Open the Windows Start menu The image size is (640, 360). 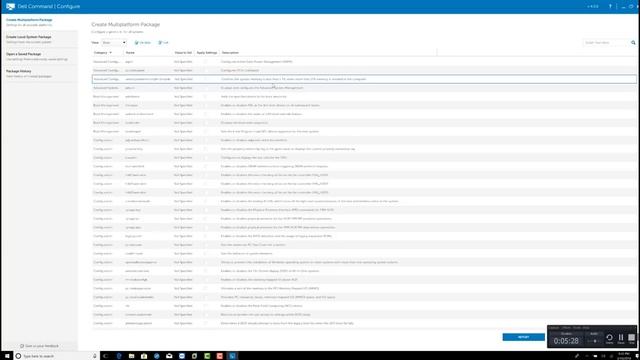coord(7,356)
